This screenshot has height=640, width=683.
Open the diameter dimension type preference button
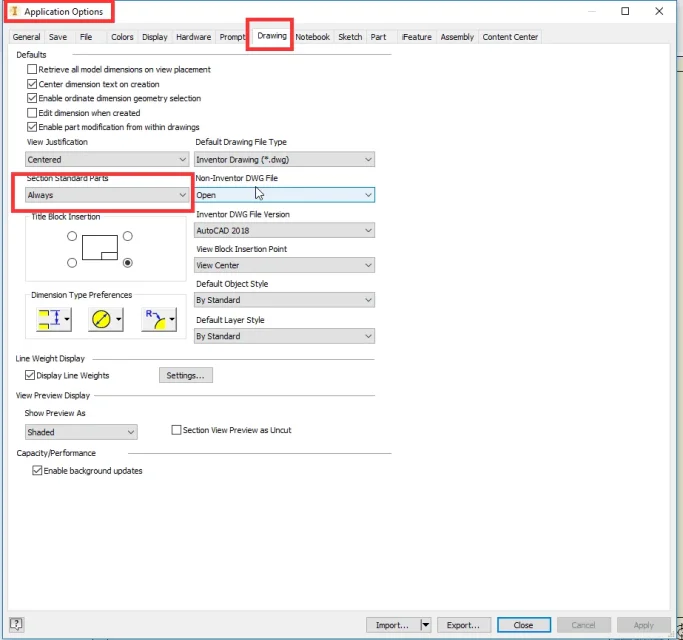[x=106, y=319]
